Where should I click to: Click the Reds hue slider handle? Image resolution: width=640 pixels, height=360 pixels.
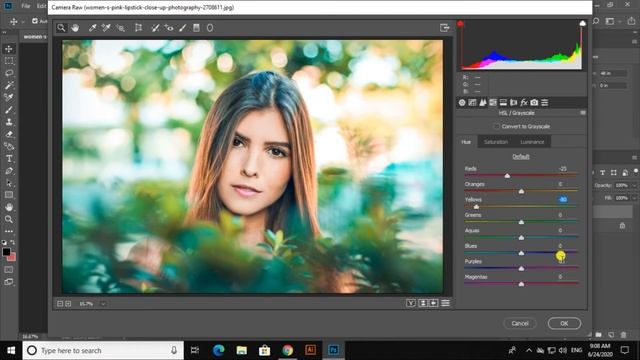pos(507,176)
